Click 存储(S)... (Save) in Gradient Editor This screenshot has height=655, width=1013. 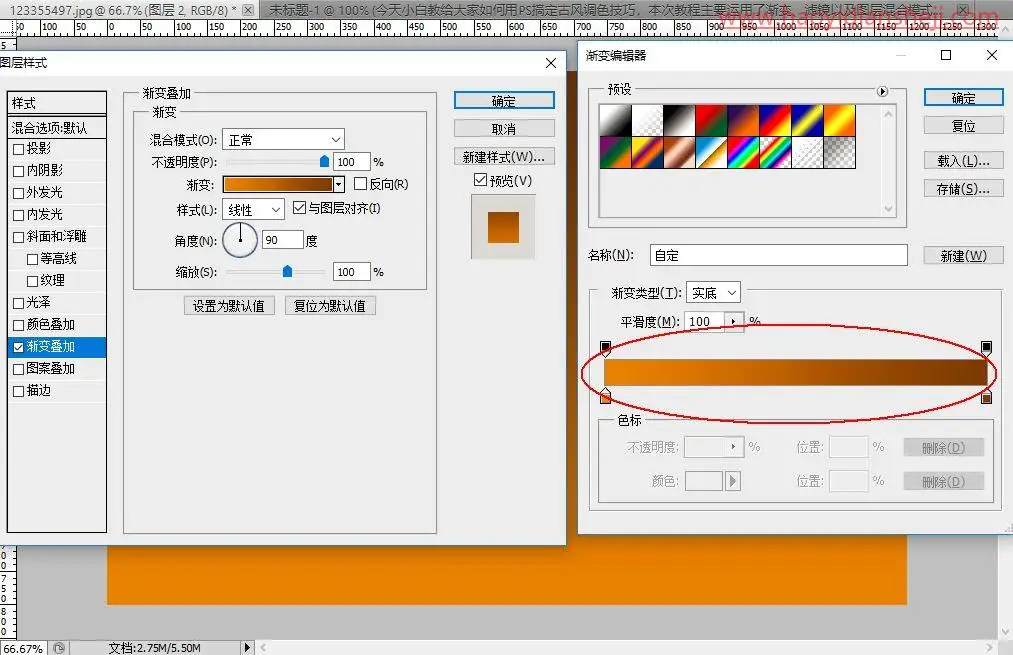coord(963,189)
